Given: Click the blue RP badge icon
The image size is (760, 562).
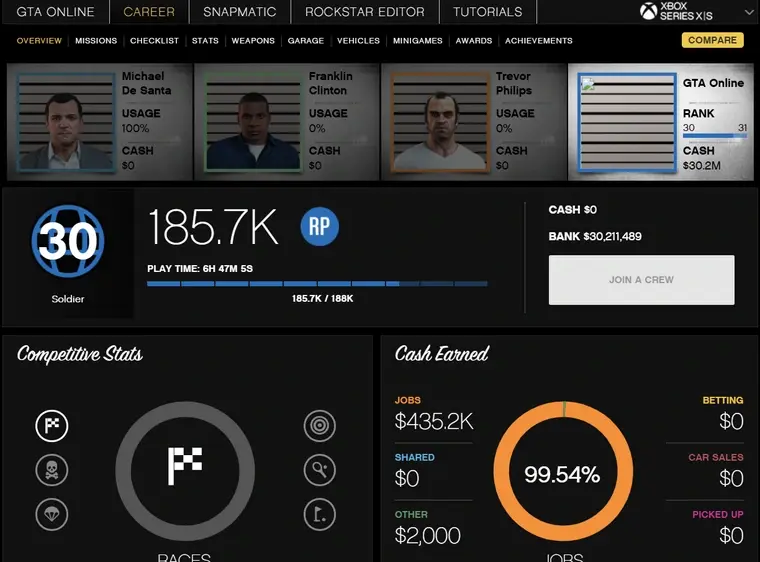Looking at the screenshot, I should point(319,226).
